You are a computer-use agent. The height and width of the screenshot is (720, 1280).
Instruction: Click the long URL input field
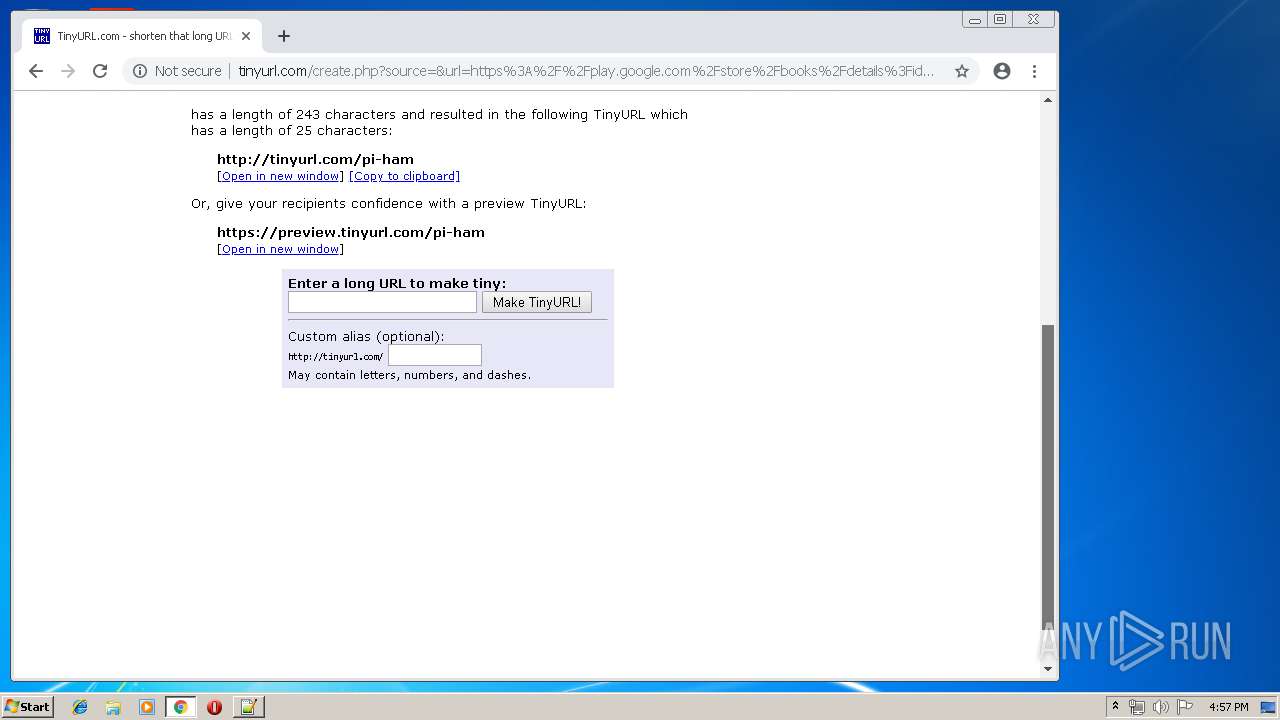pos(382,302)
